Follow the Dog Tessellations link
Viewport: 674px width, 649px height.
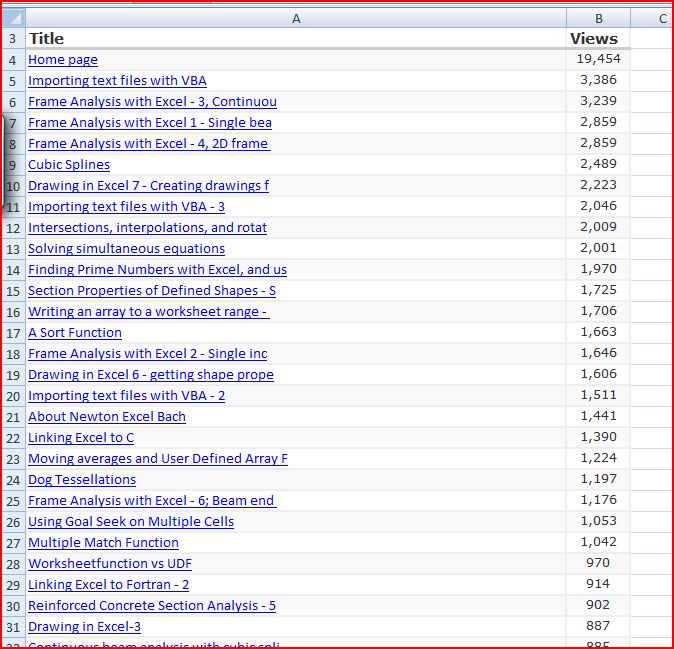click(x=82, y=480)
